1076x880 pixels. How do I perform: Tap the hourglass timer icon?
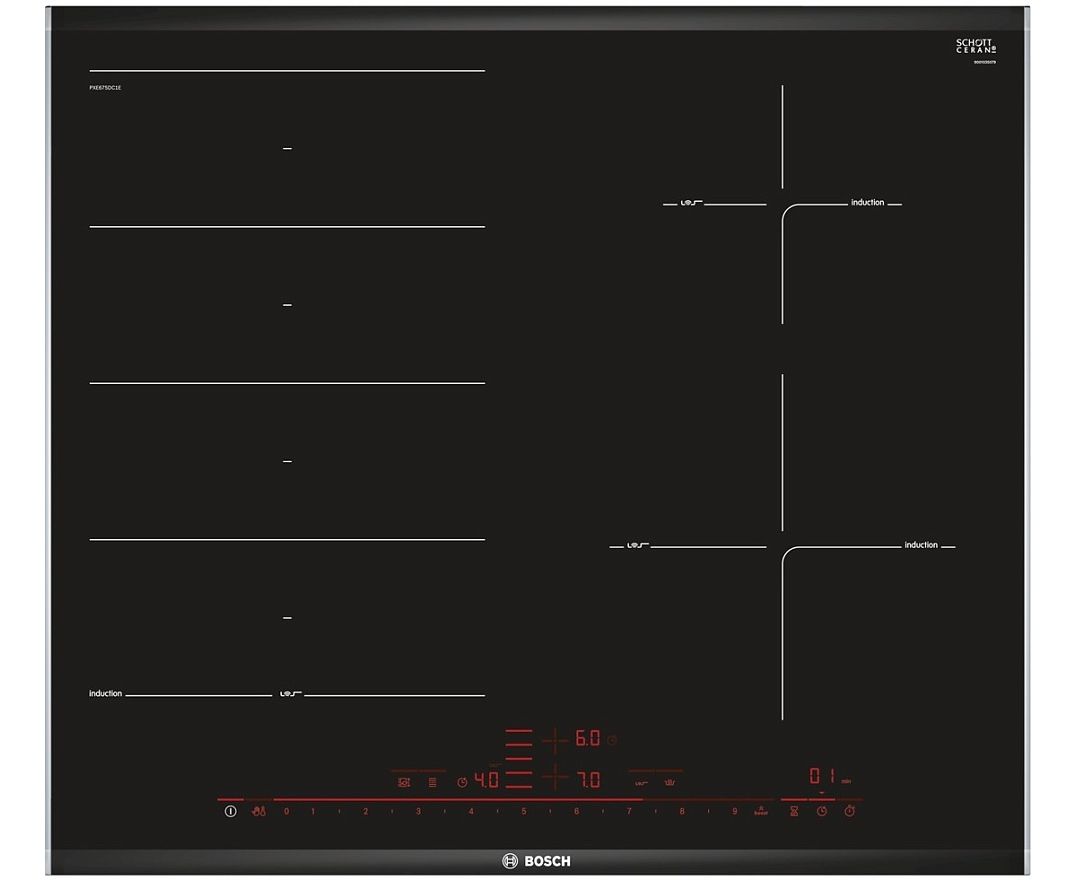click(x=793, y=811)
